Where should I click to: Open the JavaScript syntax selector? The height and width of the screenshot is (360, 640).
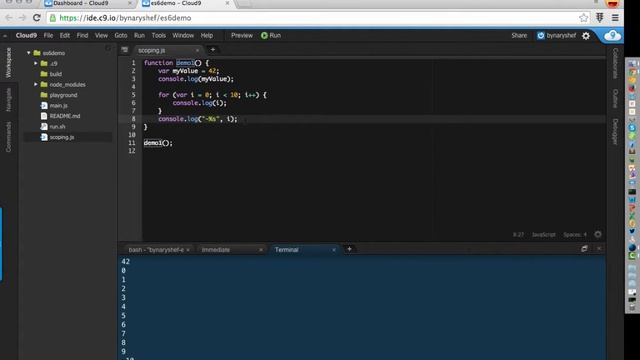click(544, 235)
